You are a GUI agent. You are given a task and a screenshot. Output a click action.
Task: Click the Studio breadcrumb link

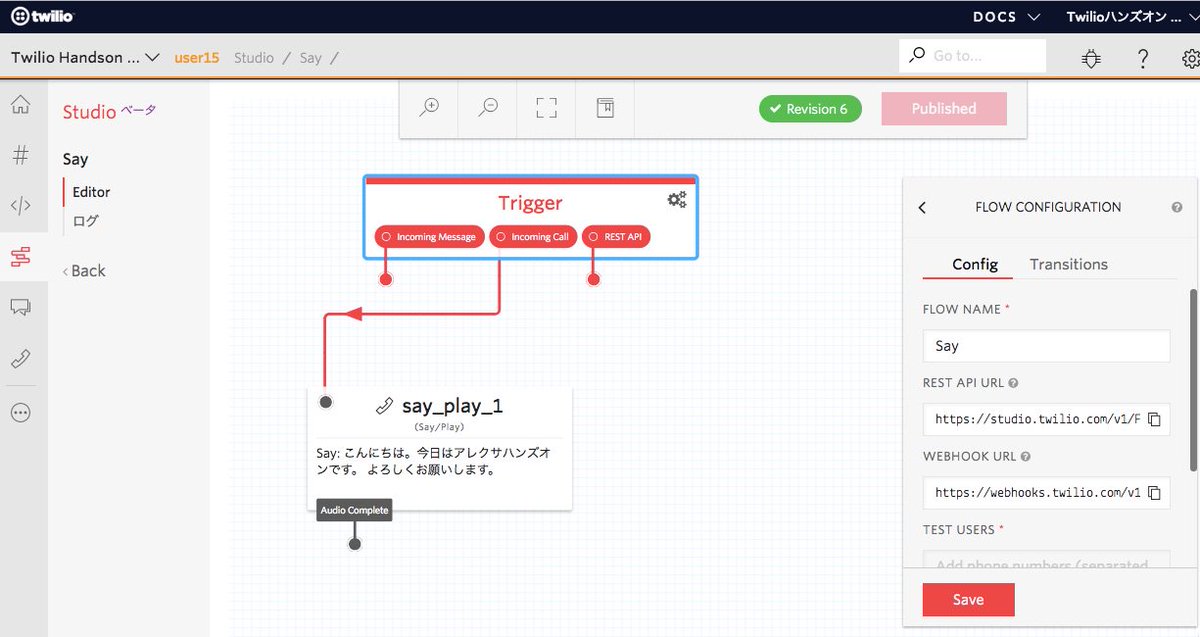(x=254, y=58)
